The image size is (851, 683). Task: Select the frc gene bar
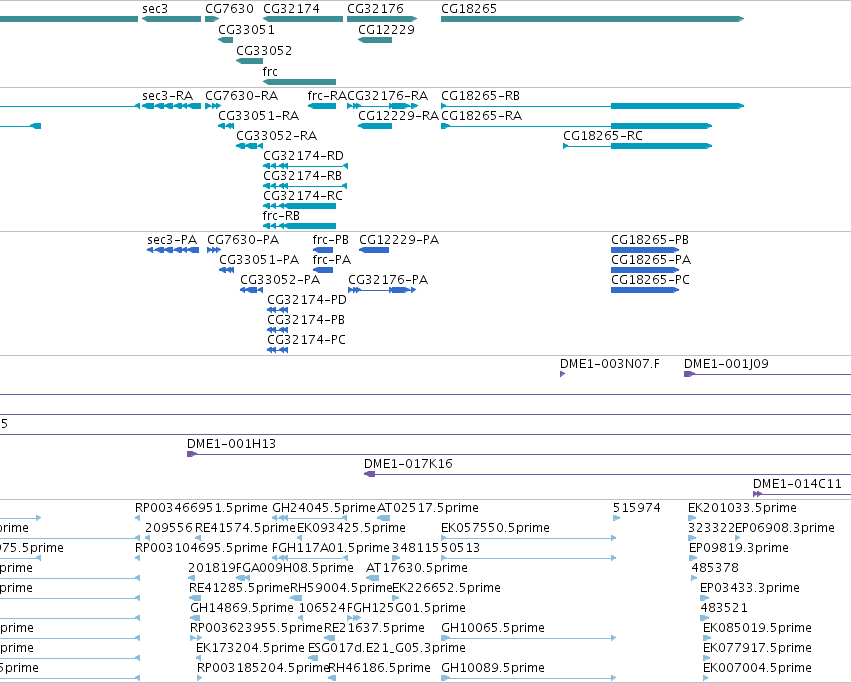299,82
